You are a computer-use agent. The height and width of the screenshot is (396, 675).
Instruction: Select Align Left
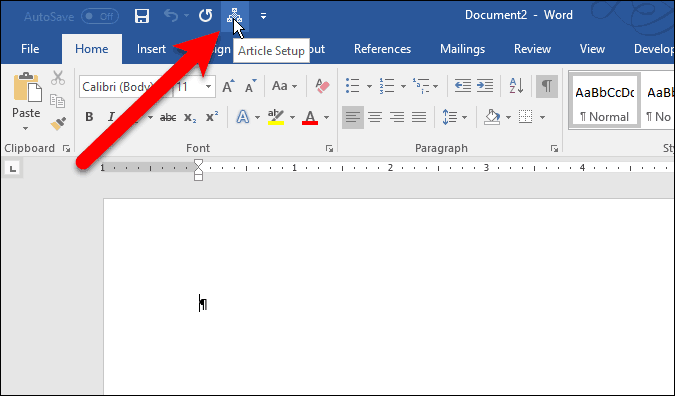[353, 117]
